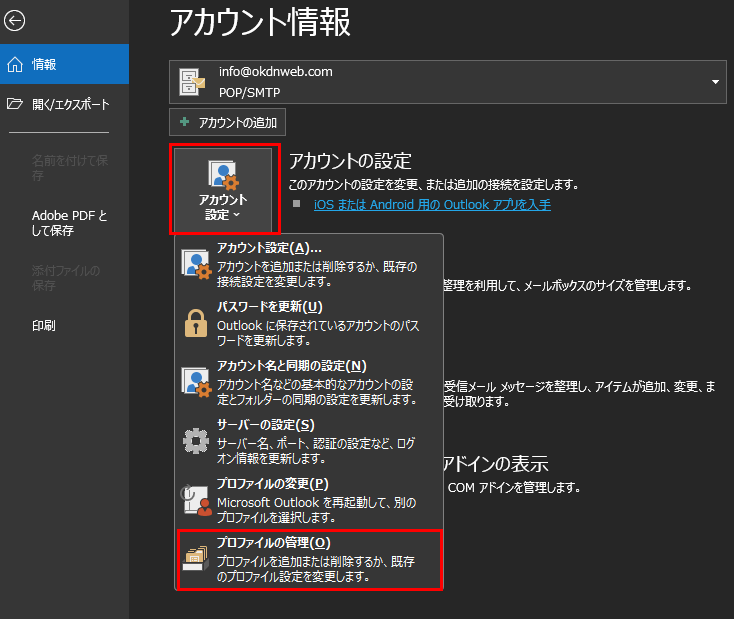Choose アカウント設定(A)... from the menu
The image size is (734, 619).
pyautogui.click(x=310, y=262)
